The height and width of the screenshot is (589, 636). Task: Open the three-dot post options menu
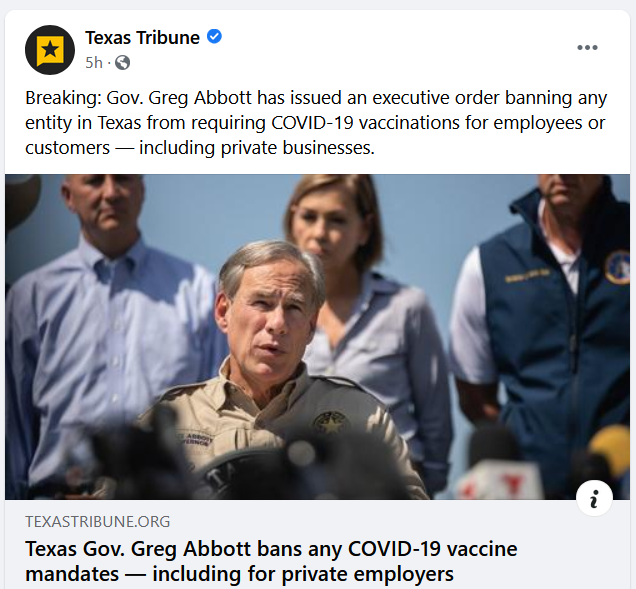[x=587, y=48]
